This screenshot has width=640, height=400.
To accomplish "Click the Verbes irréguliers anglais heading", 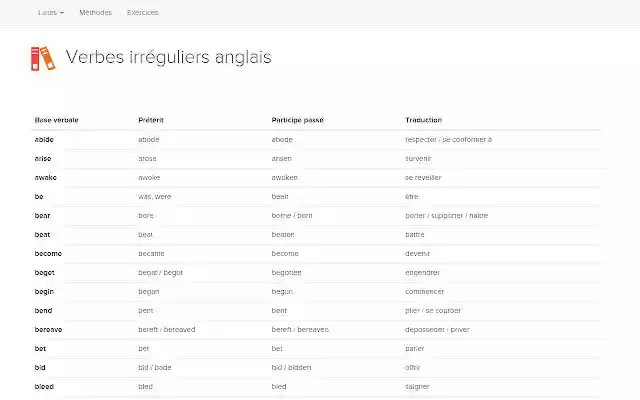I will 168,57.
